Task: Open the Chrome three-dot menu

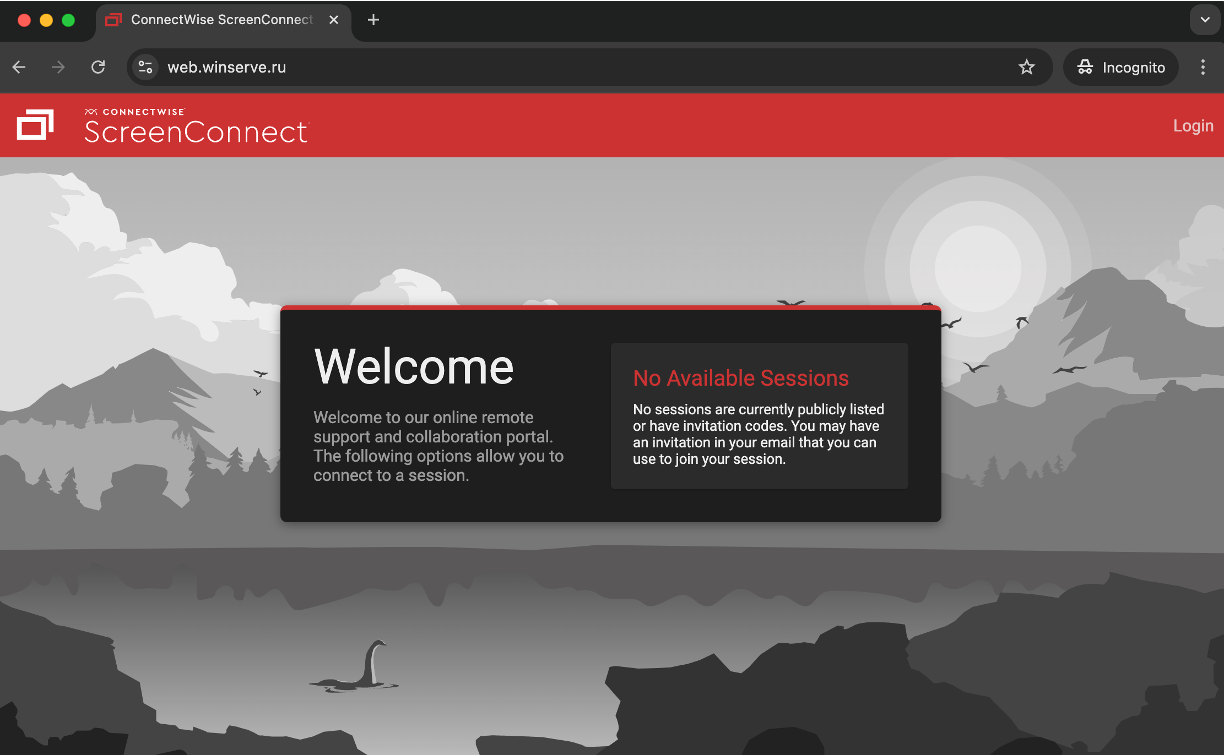Action: pyautogui.click(x=1203, y=67)
